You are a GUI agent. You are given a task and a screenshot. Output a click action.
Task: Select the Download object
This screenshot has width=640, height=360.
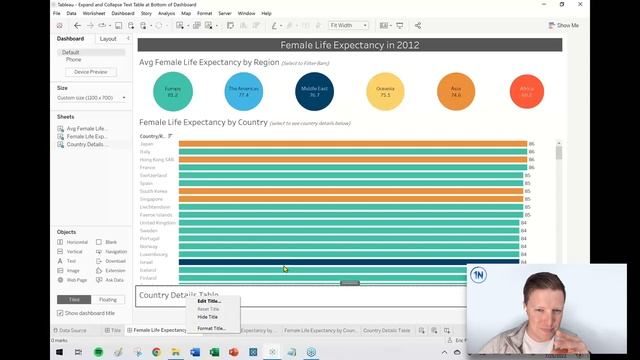click(111, 261)
